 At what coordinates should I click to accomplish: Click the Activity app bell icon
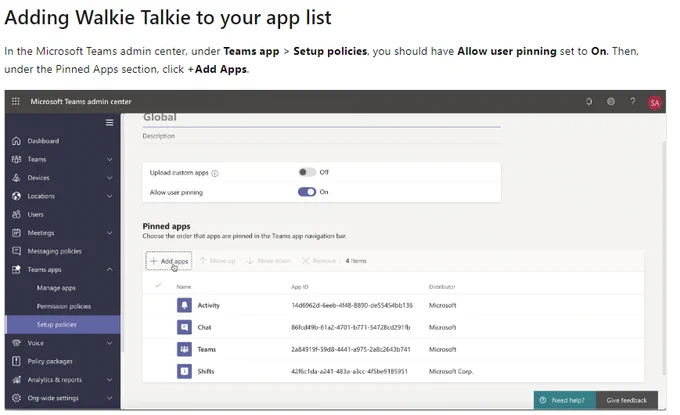[x=184, y=305]
